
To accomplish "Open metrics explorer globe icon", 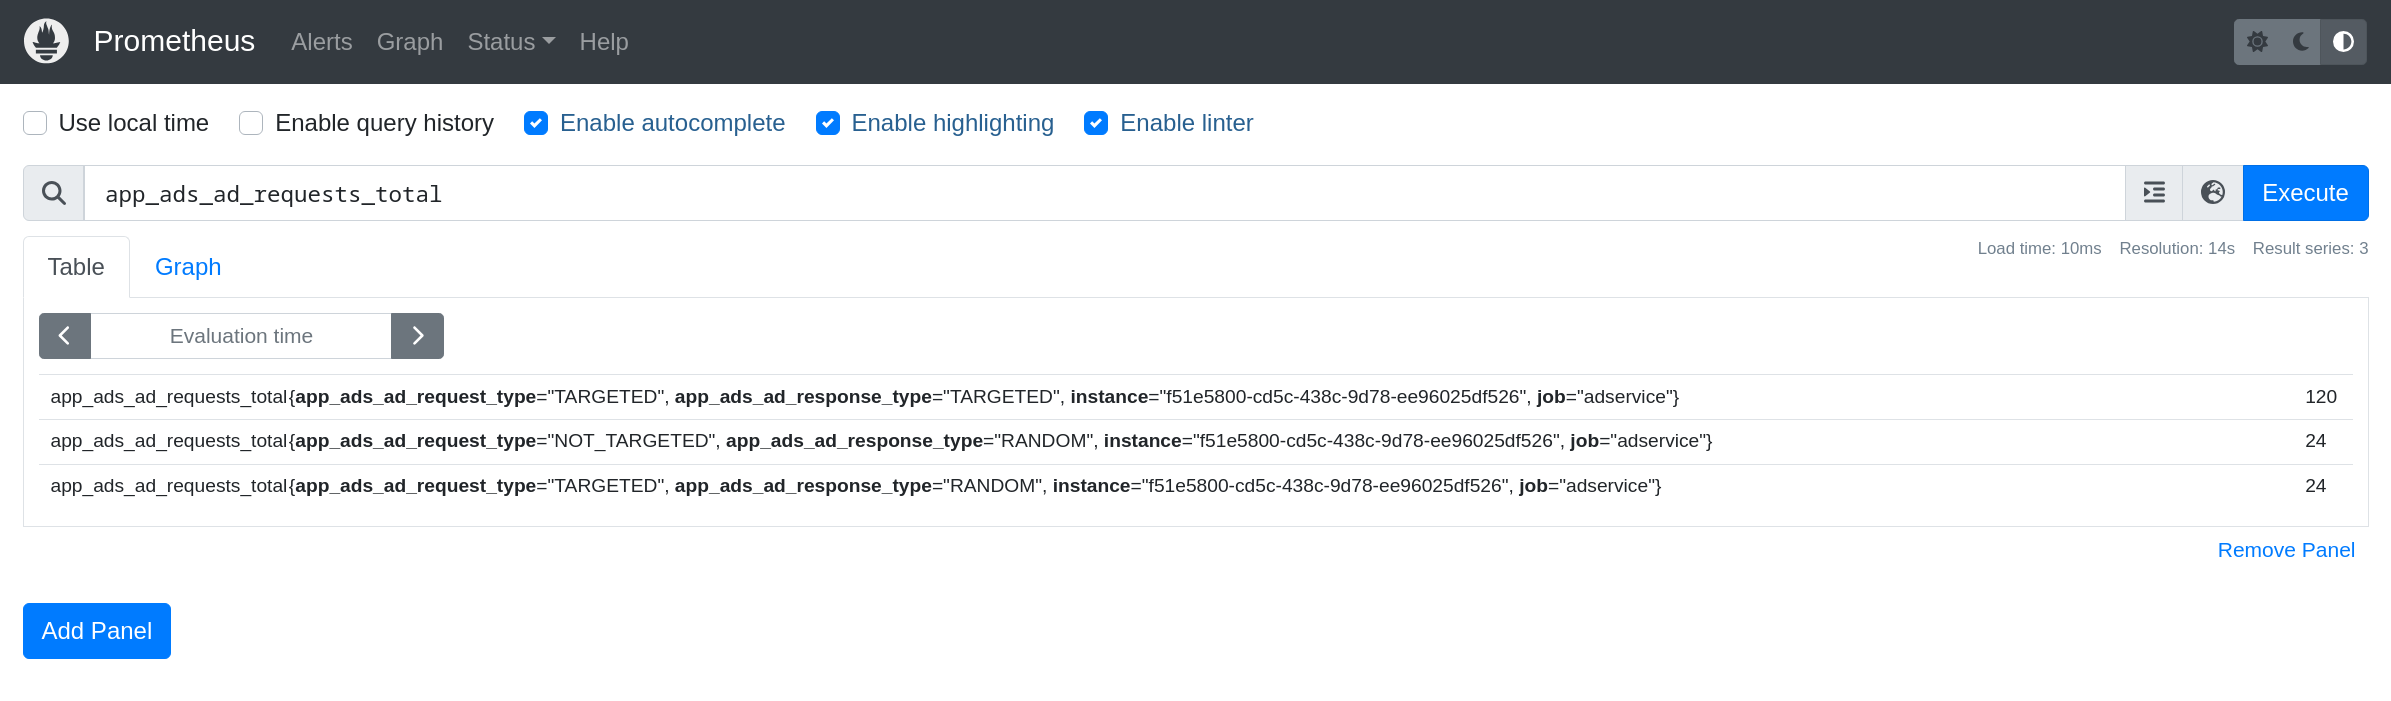I will tap(2213, 193).
